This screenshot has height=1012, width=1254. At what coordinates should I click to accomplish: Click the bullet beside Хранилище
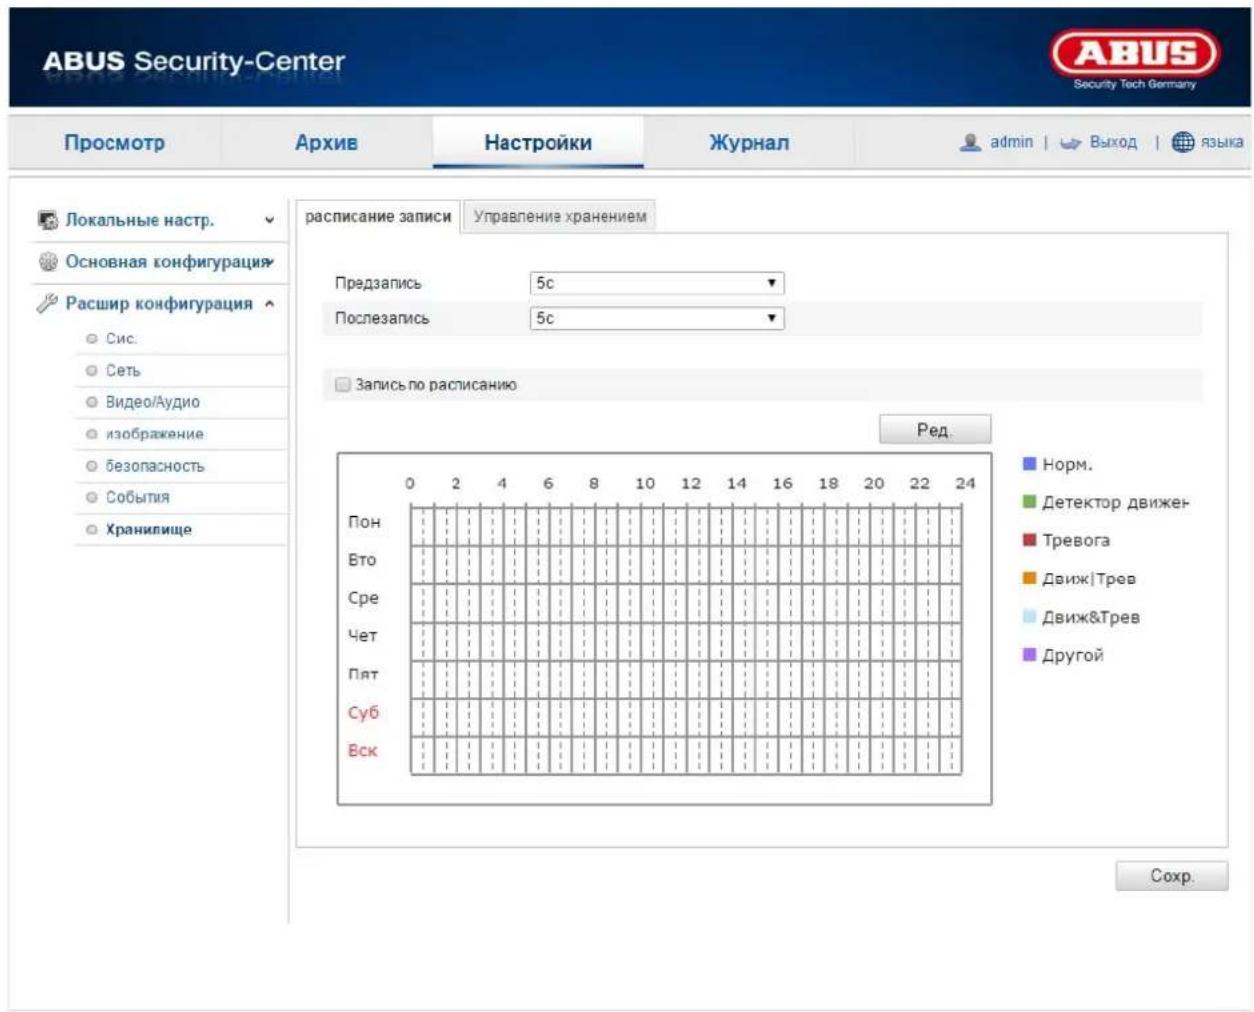[x=92, y=529]
